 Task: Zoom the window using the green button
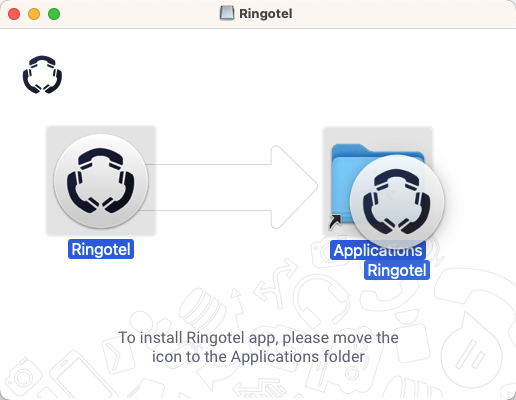point(54,14)
